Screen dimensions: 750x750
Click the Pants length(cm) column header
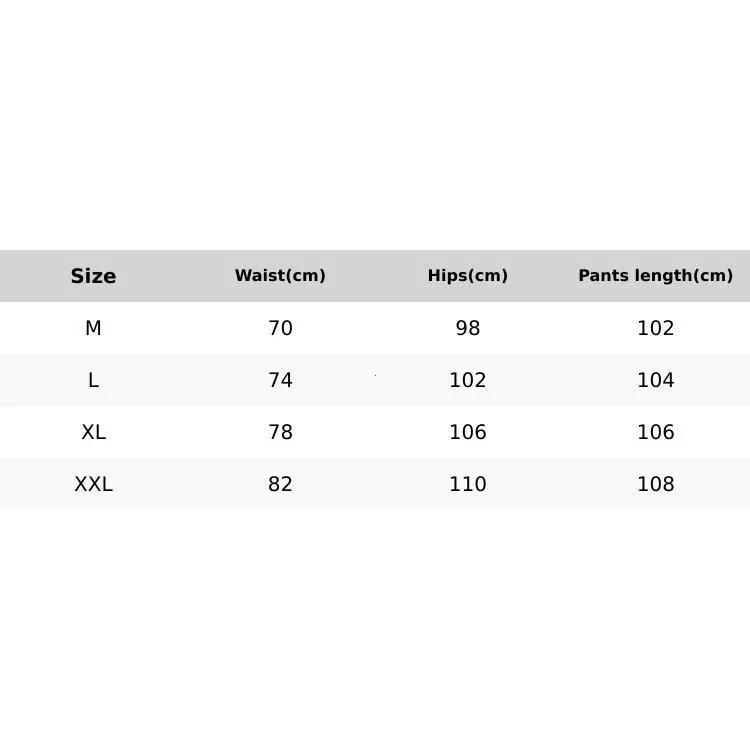(655, 276)
